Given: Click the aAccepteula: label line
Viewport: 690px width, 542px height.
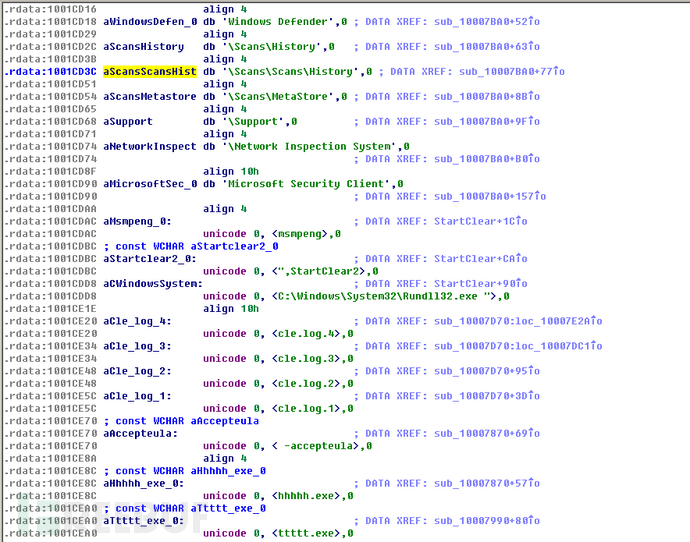Looking at the screenshot, I should (x=140, y=433).
